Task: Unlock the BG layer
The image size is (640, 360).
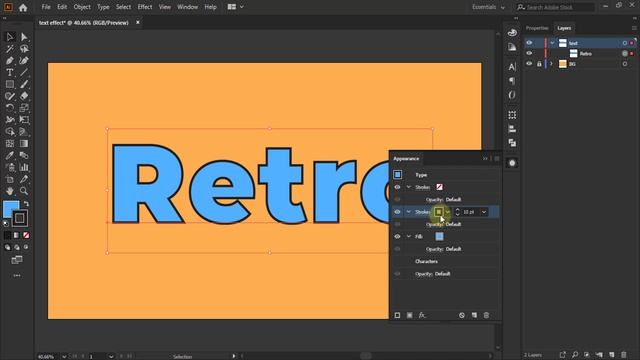Action: pos(539,64)
